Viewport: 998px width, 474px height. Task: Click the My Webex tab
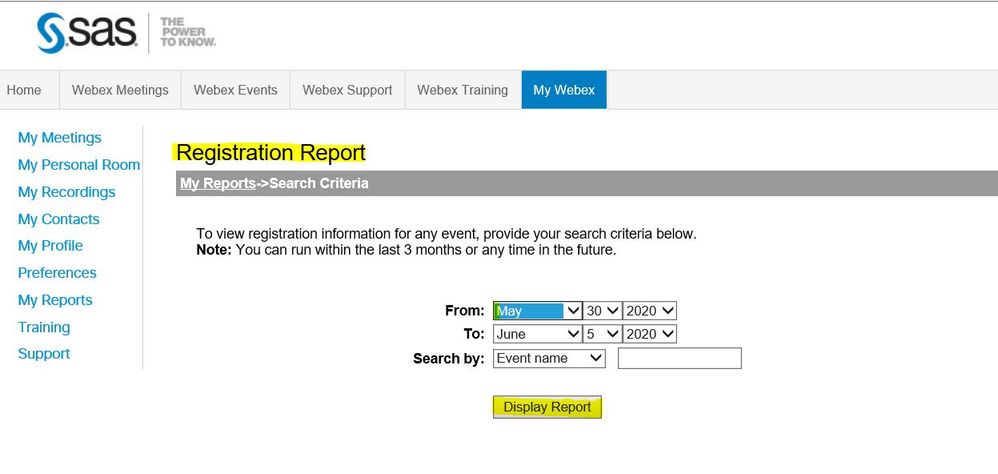click(564, 90)
